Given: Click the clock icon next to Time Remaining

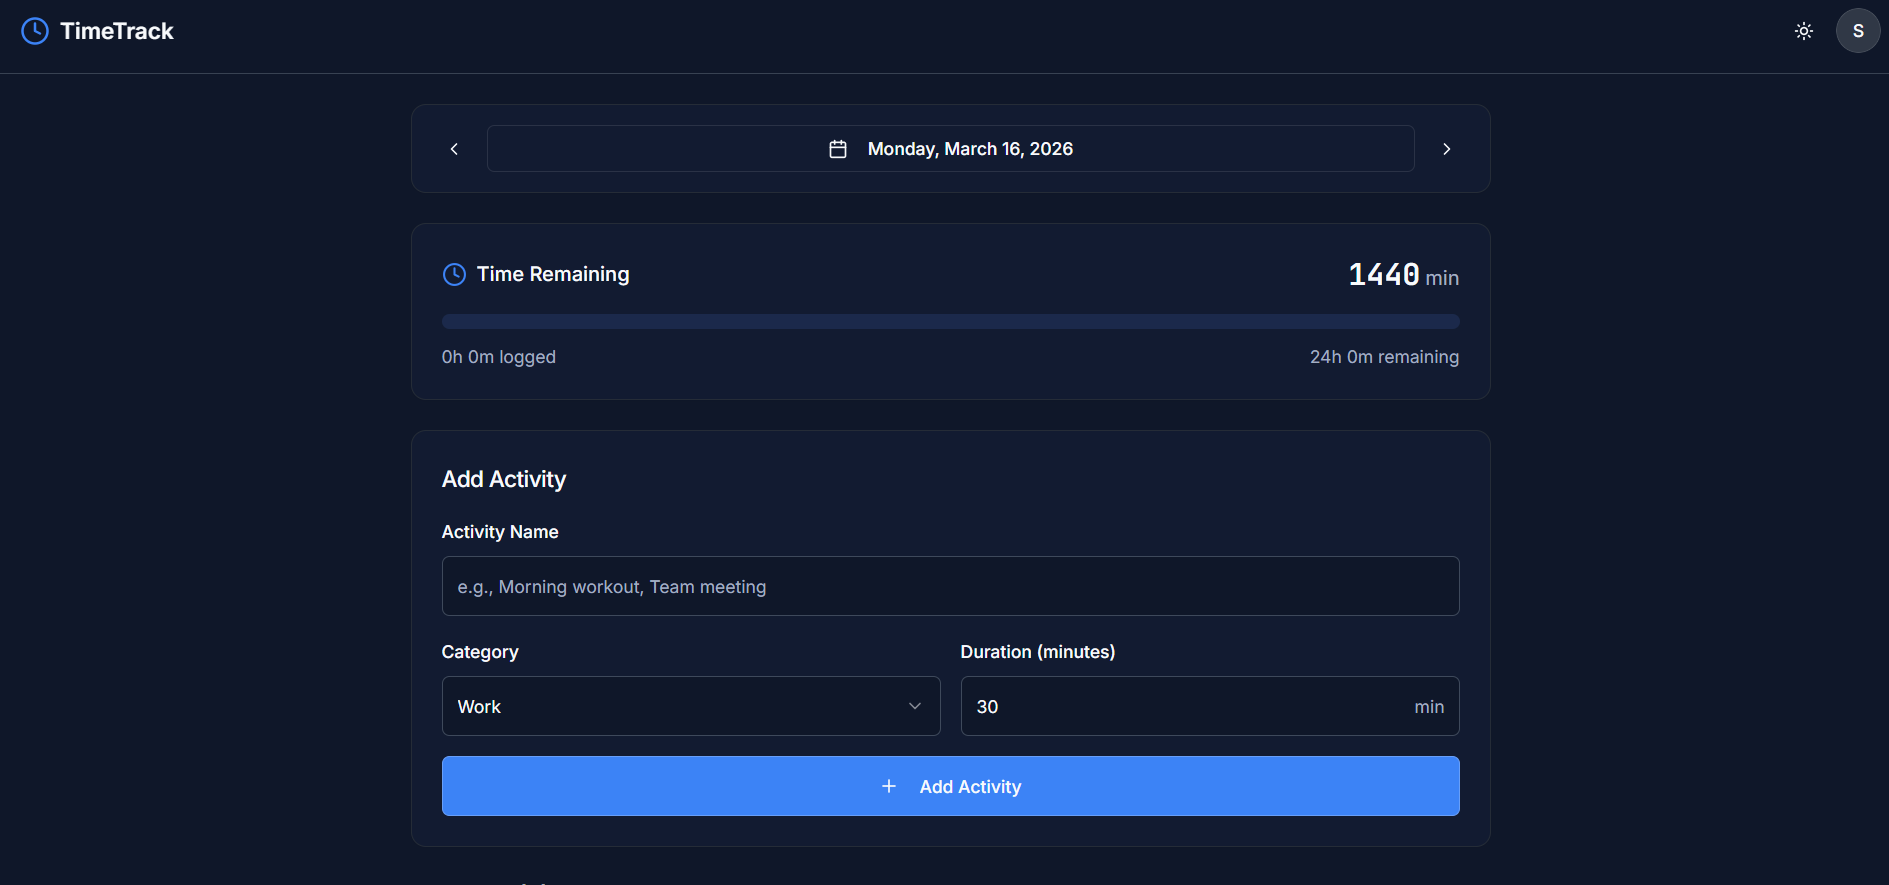Looking at the screenshot, I should 454,274.
